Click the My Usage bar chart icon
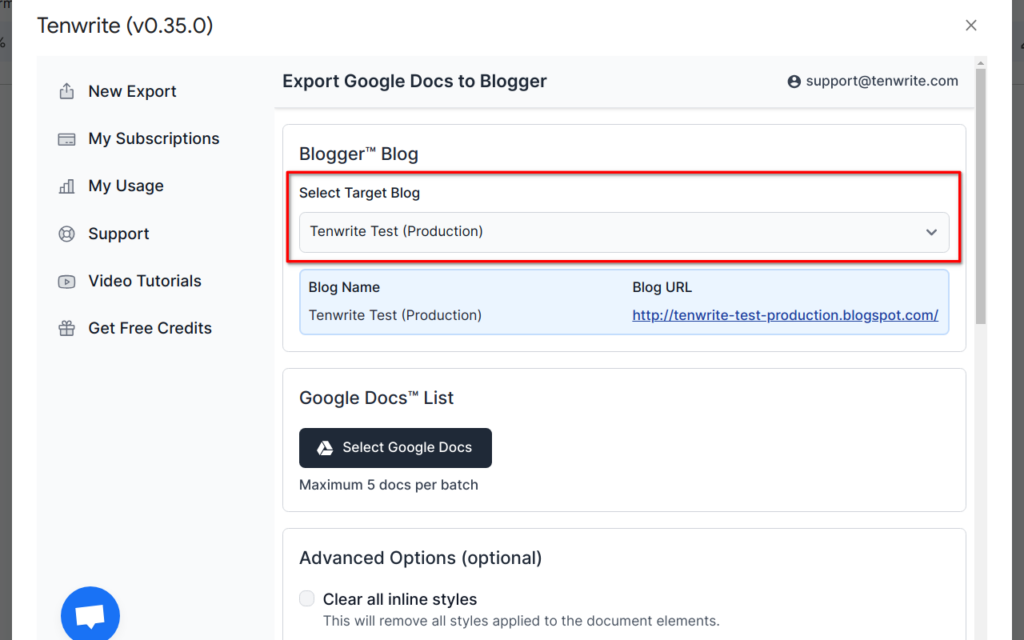The height and width of the screenshot is (640, 1024). click(x=66, y=185)
